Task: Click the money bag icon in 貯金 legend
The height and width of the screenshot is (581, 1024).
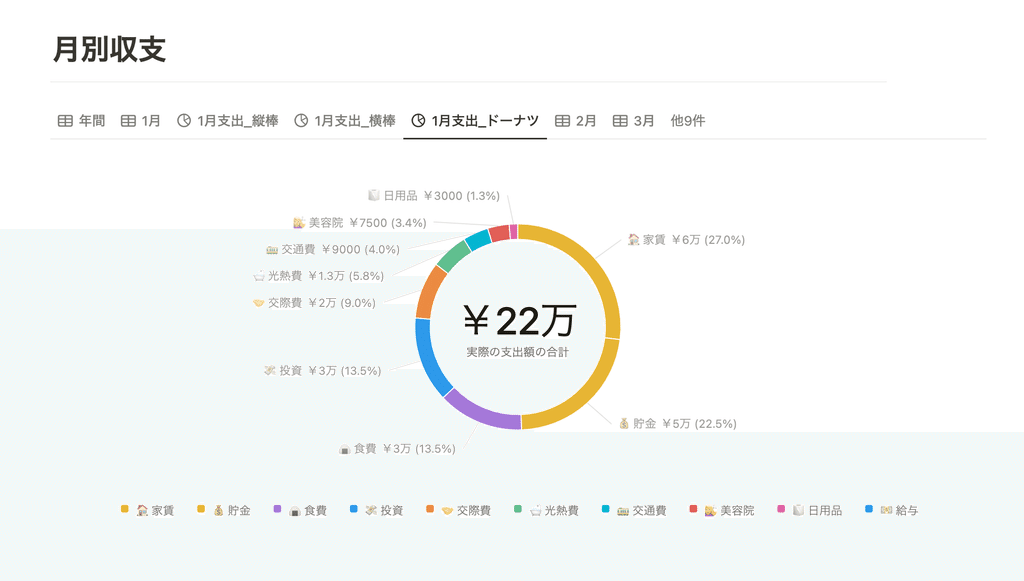Action: click(218, 510)
